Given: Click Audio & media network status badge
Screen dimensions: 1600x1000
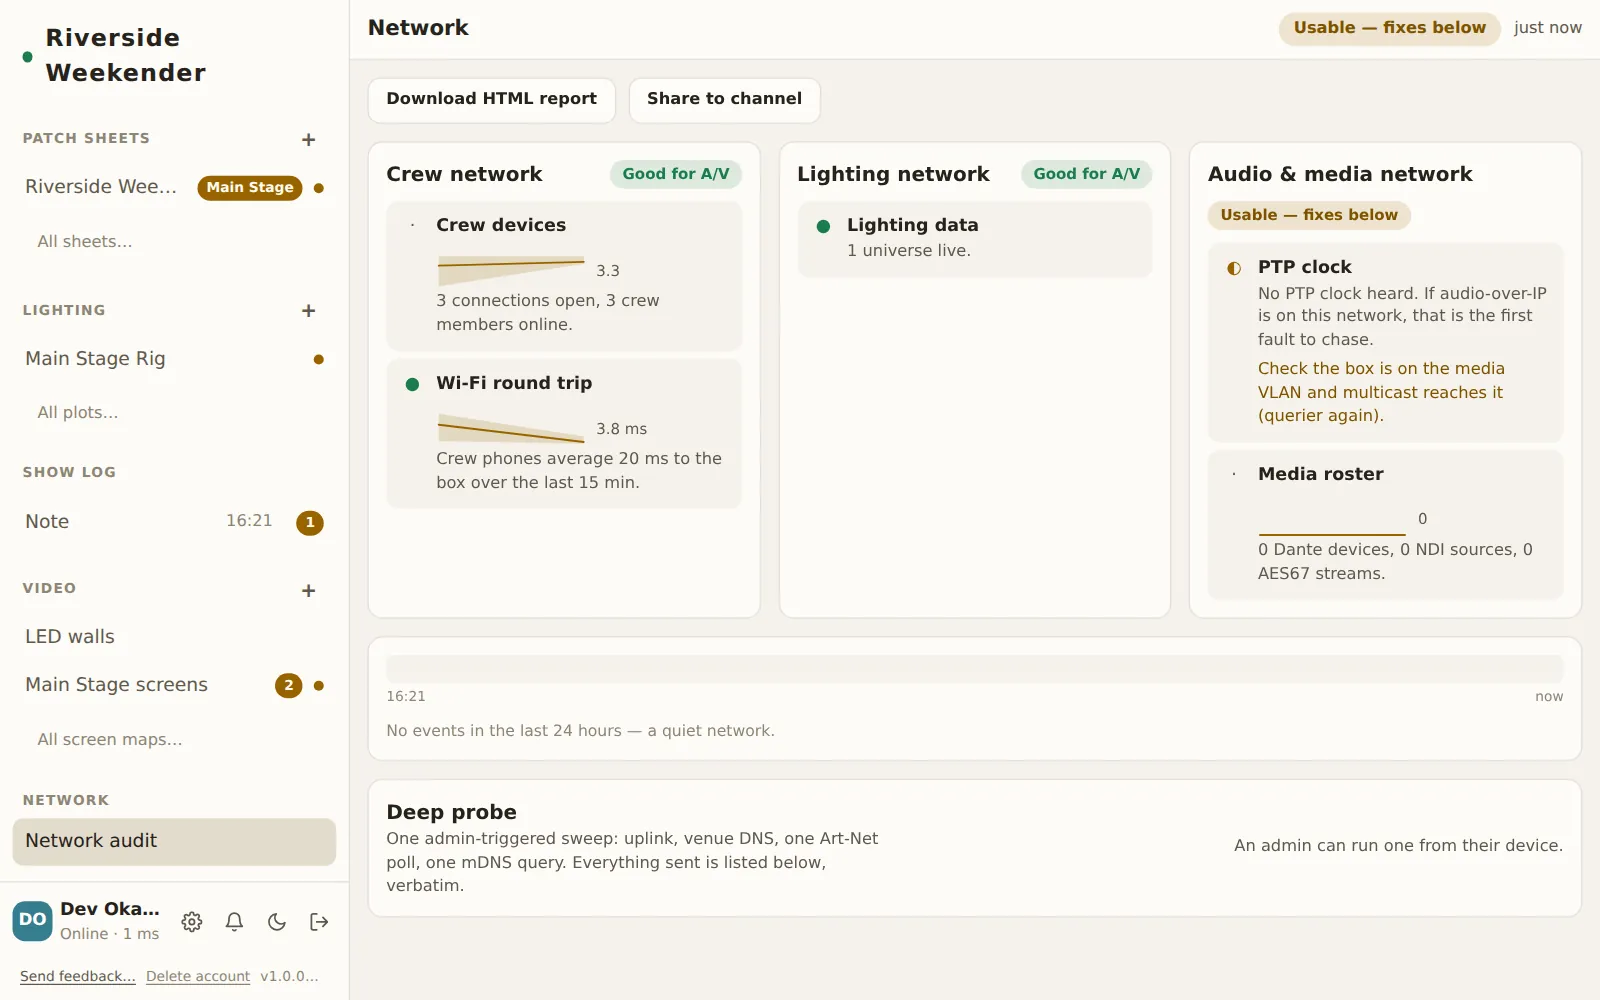Looking at the screenshot, I should (x=1309, y=216).
